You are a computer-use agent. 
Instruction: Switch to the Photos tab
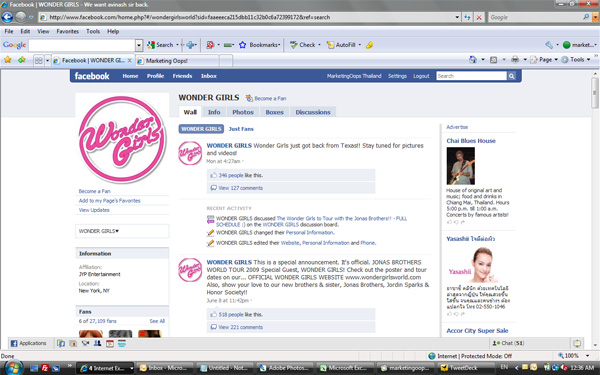coord(243,112)
